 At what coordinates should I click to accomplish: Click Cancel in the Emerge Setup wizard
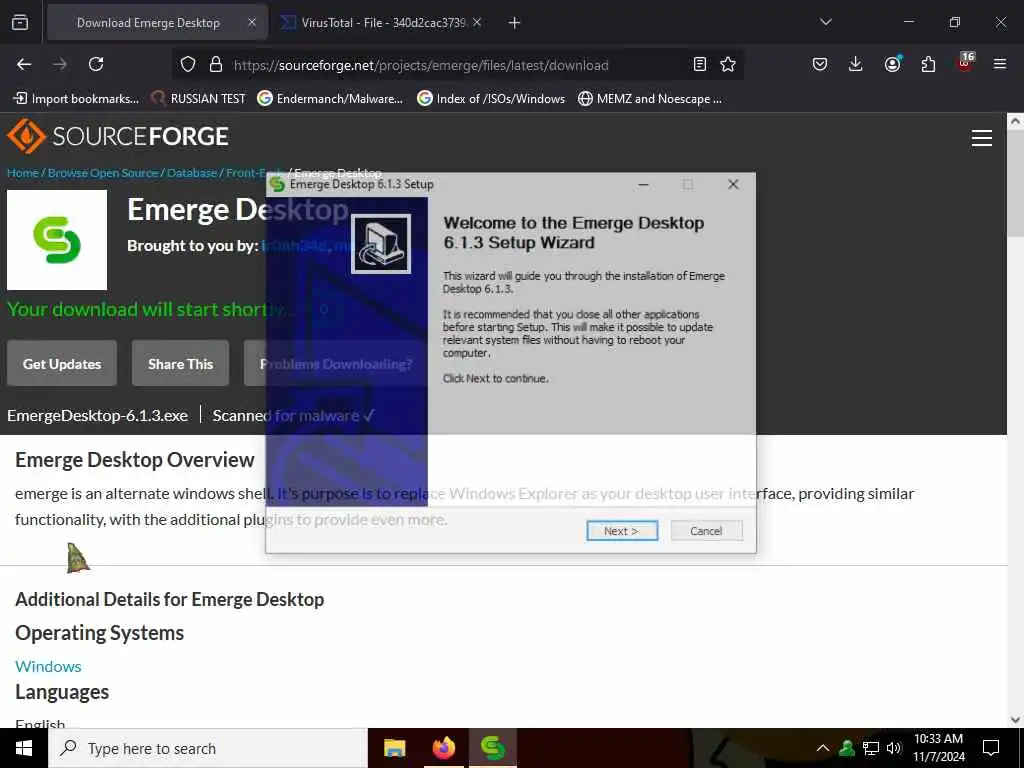[x=706, y=531]
